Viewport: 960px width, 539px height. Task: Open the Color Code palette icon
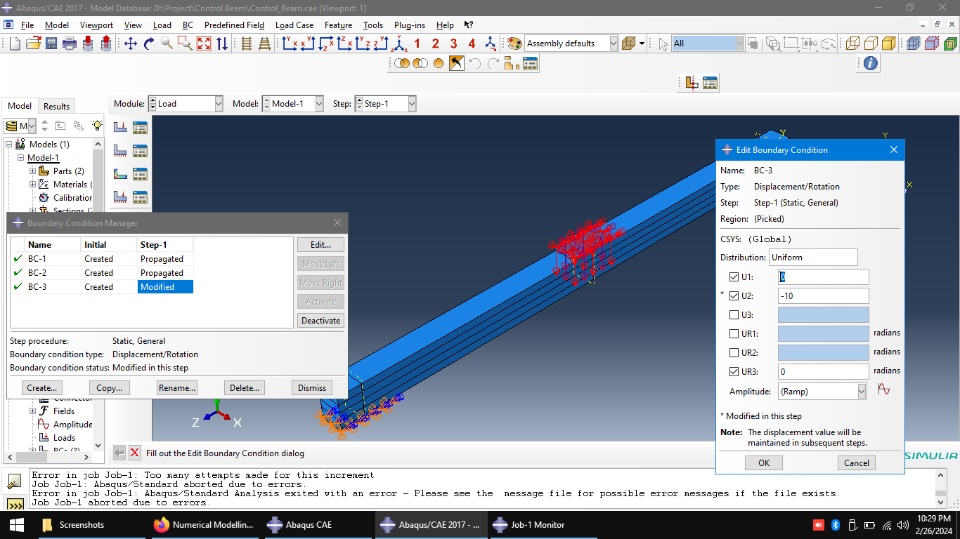514,43
